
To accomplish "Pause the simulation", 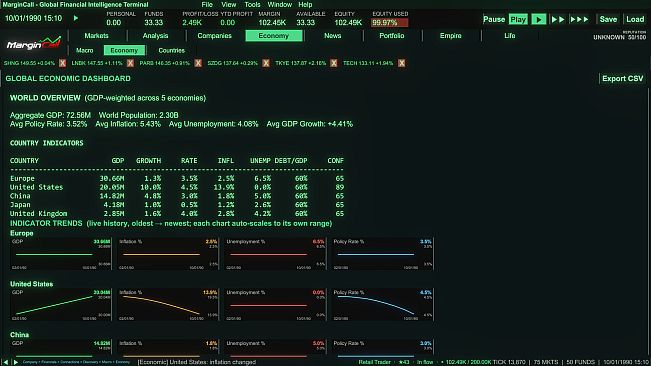I will [x=494, y=19].
